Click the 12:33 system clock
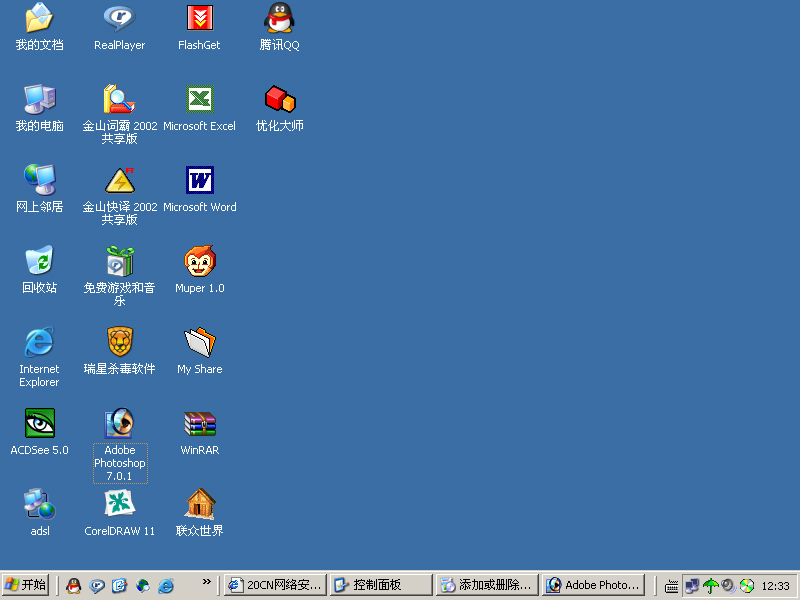 [775, 586]
